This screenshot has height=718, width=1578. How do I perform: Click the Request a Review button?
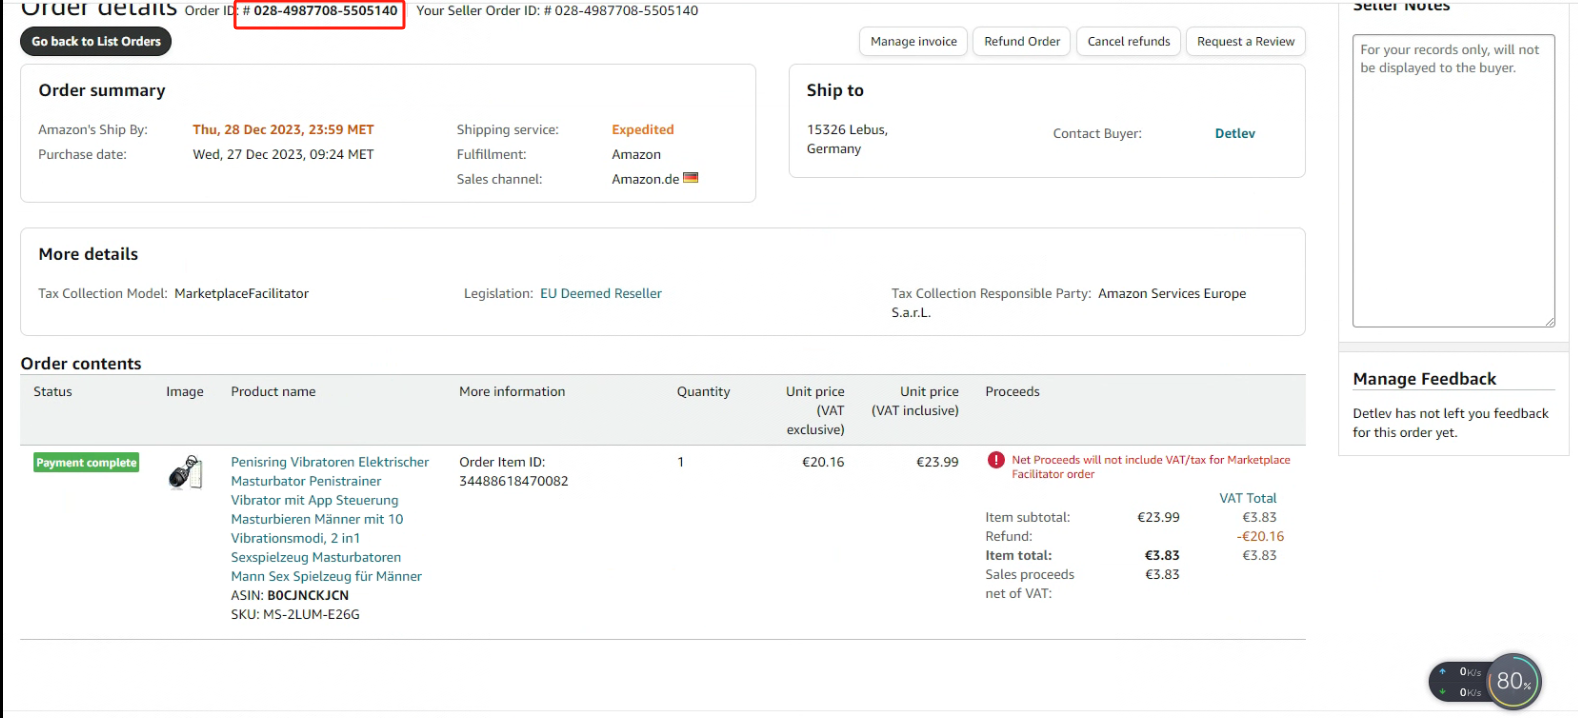tap(1245, 41)
